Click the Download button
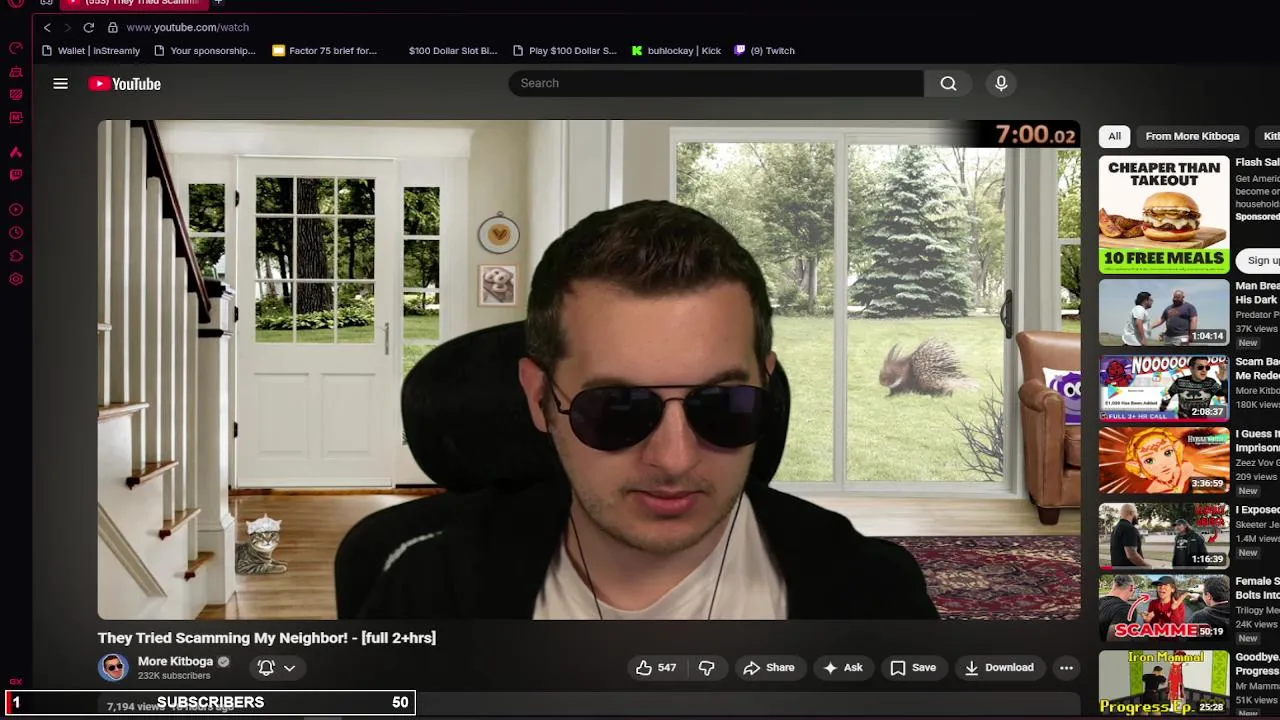 click(x=999, y=668)
